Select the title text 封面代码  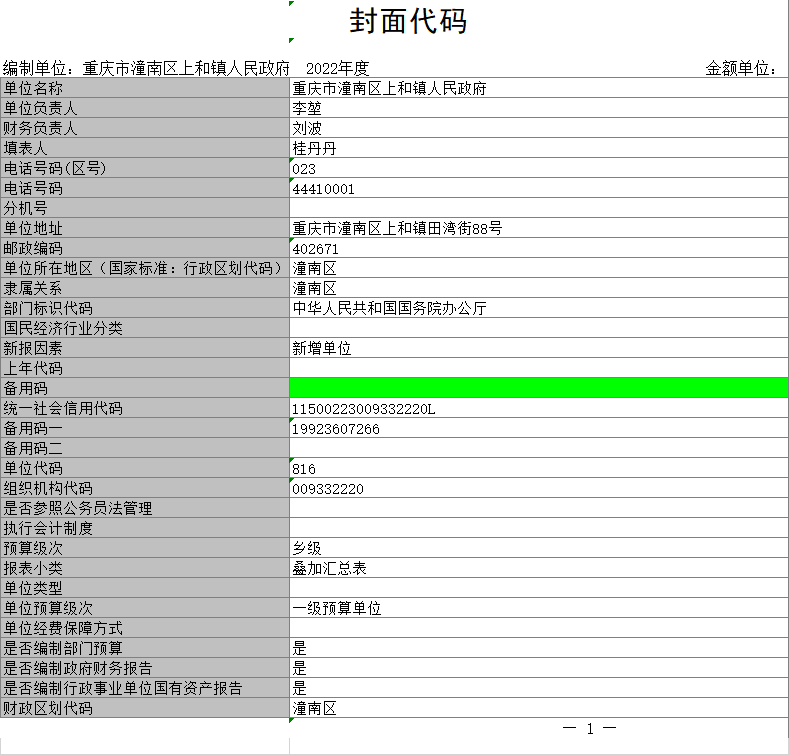click(x=408, y=21)
